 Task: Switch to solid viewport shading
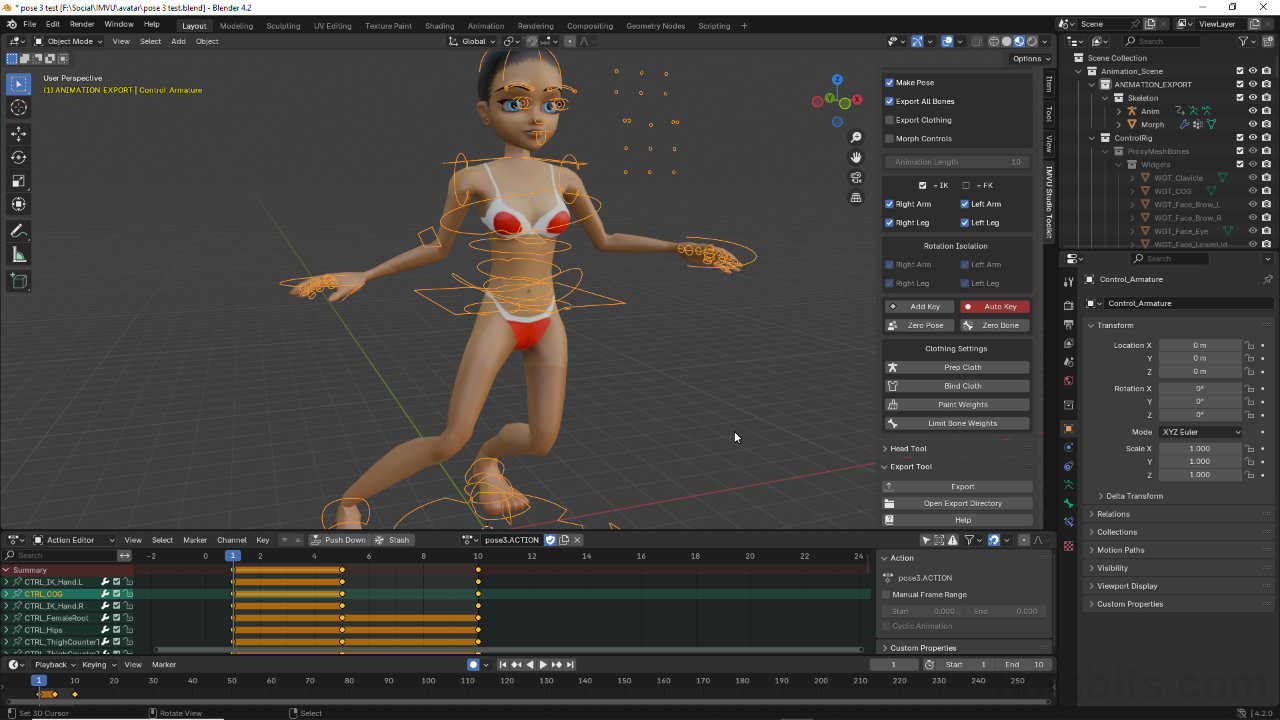coord(1007,41)
